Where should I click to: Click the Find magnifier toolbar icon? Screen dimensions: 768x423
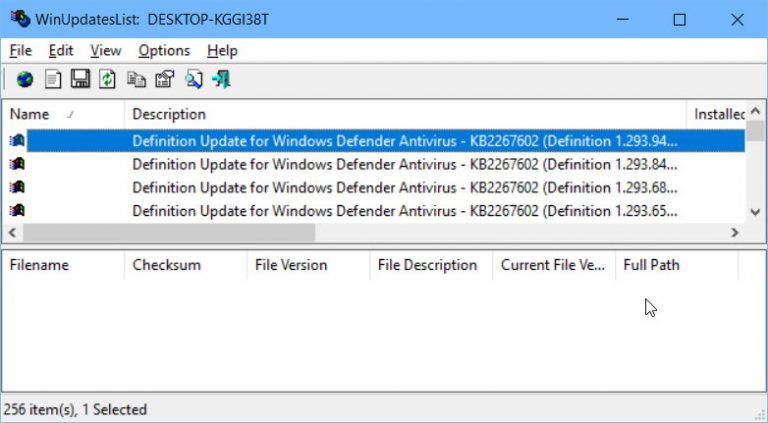[192, 79]
